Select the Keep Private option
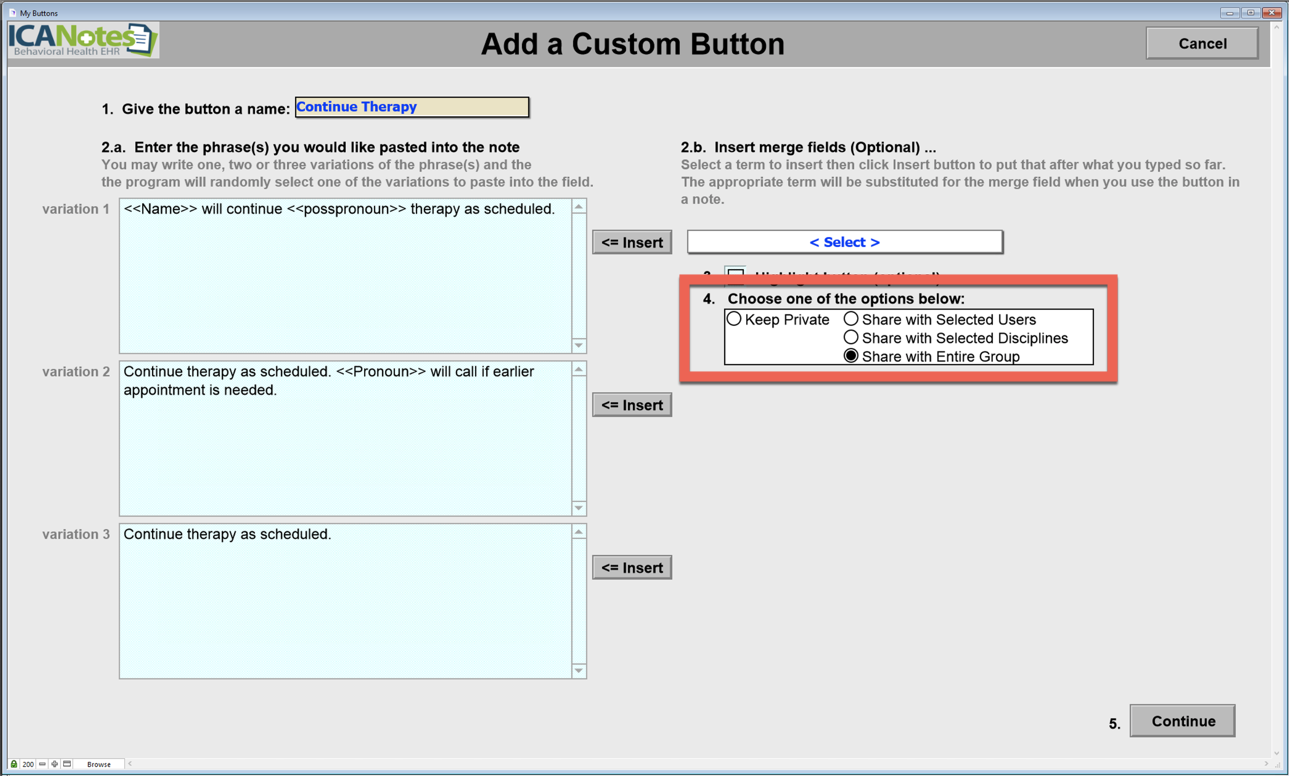The width and height of the screenshot is (1289, 776). coord(734,319)
